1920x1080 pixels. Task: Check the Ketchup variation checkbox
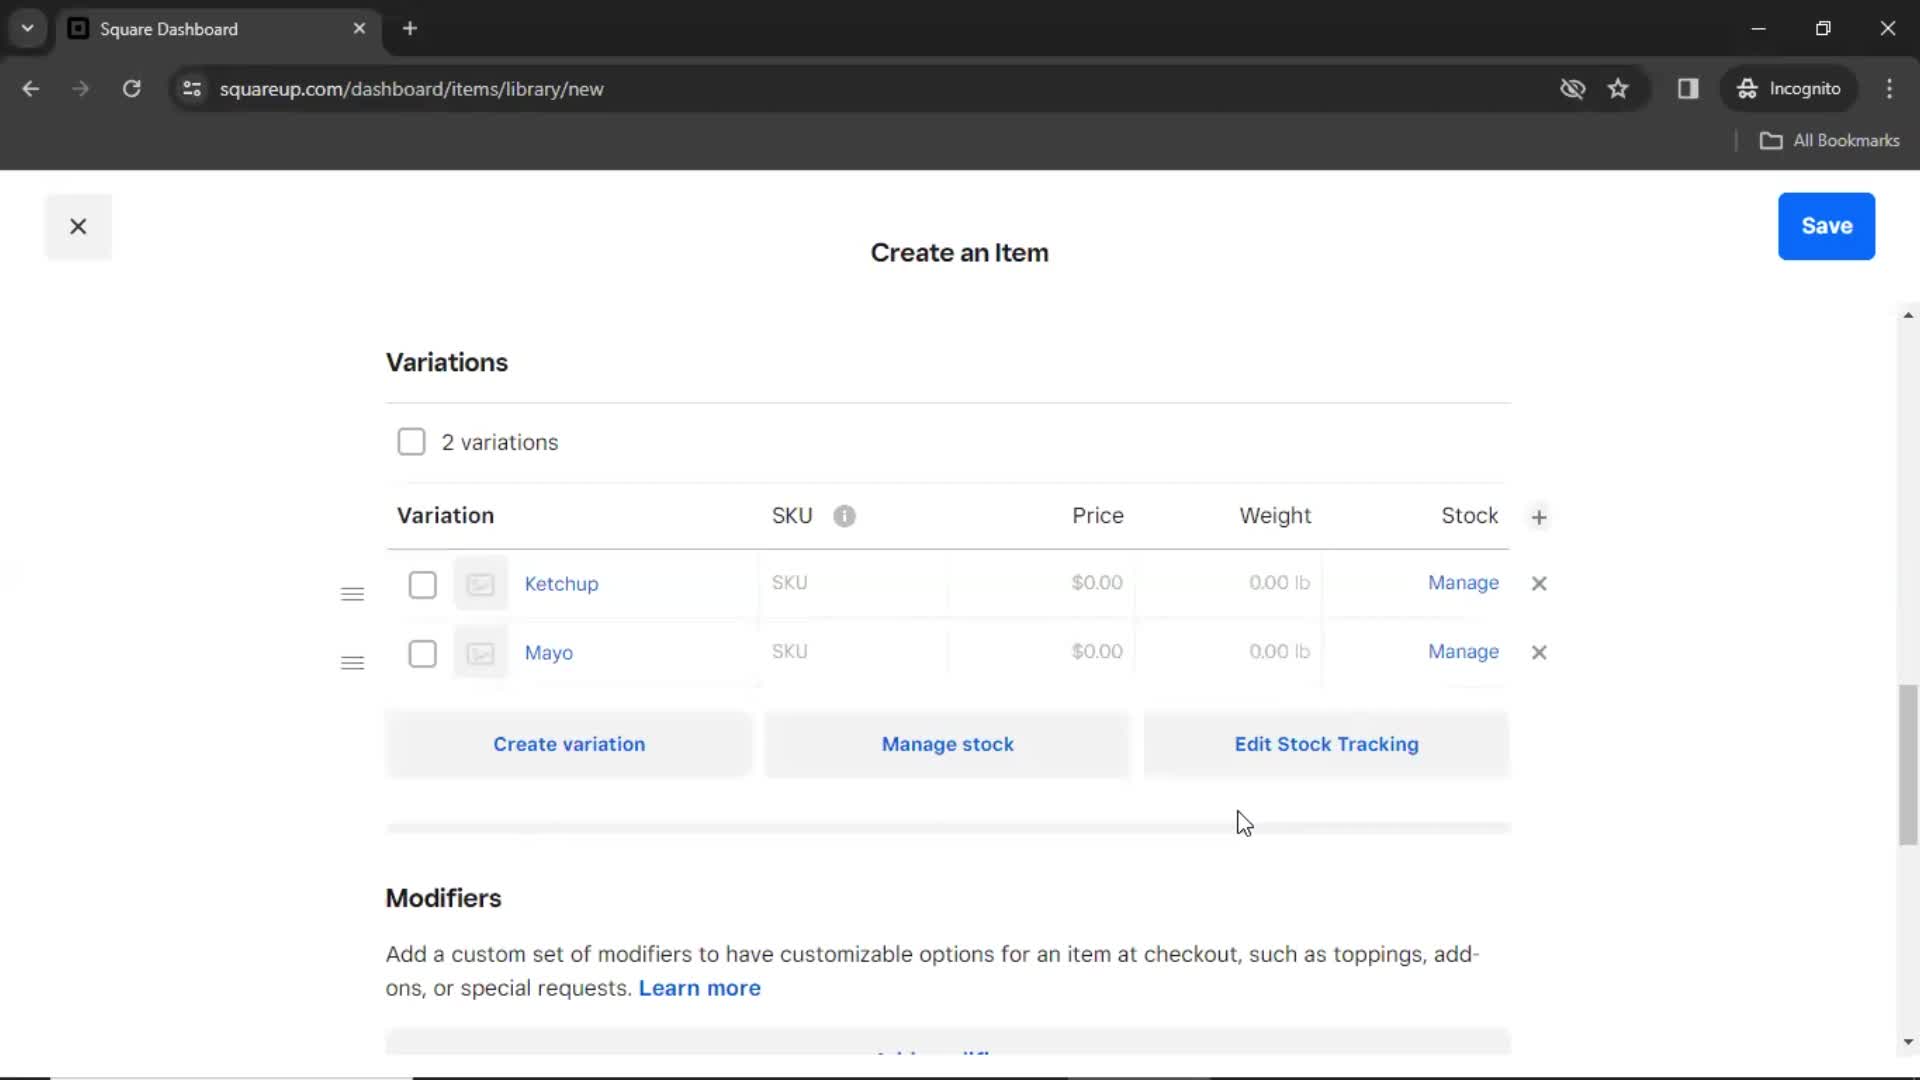[x=422, y=584]
